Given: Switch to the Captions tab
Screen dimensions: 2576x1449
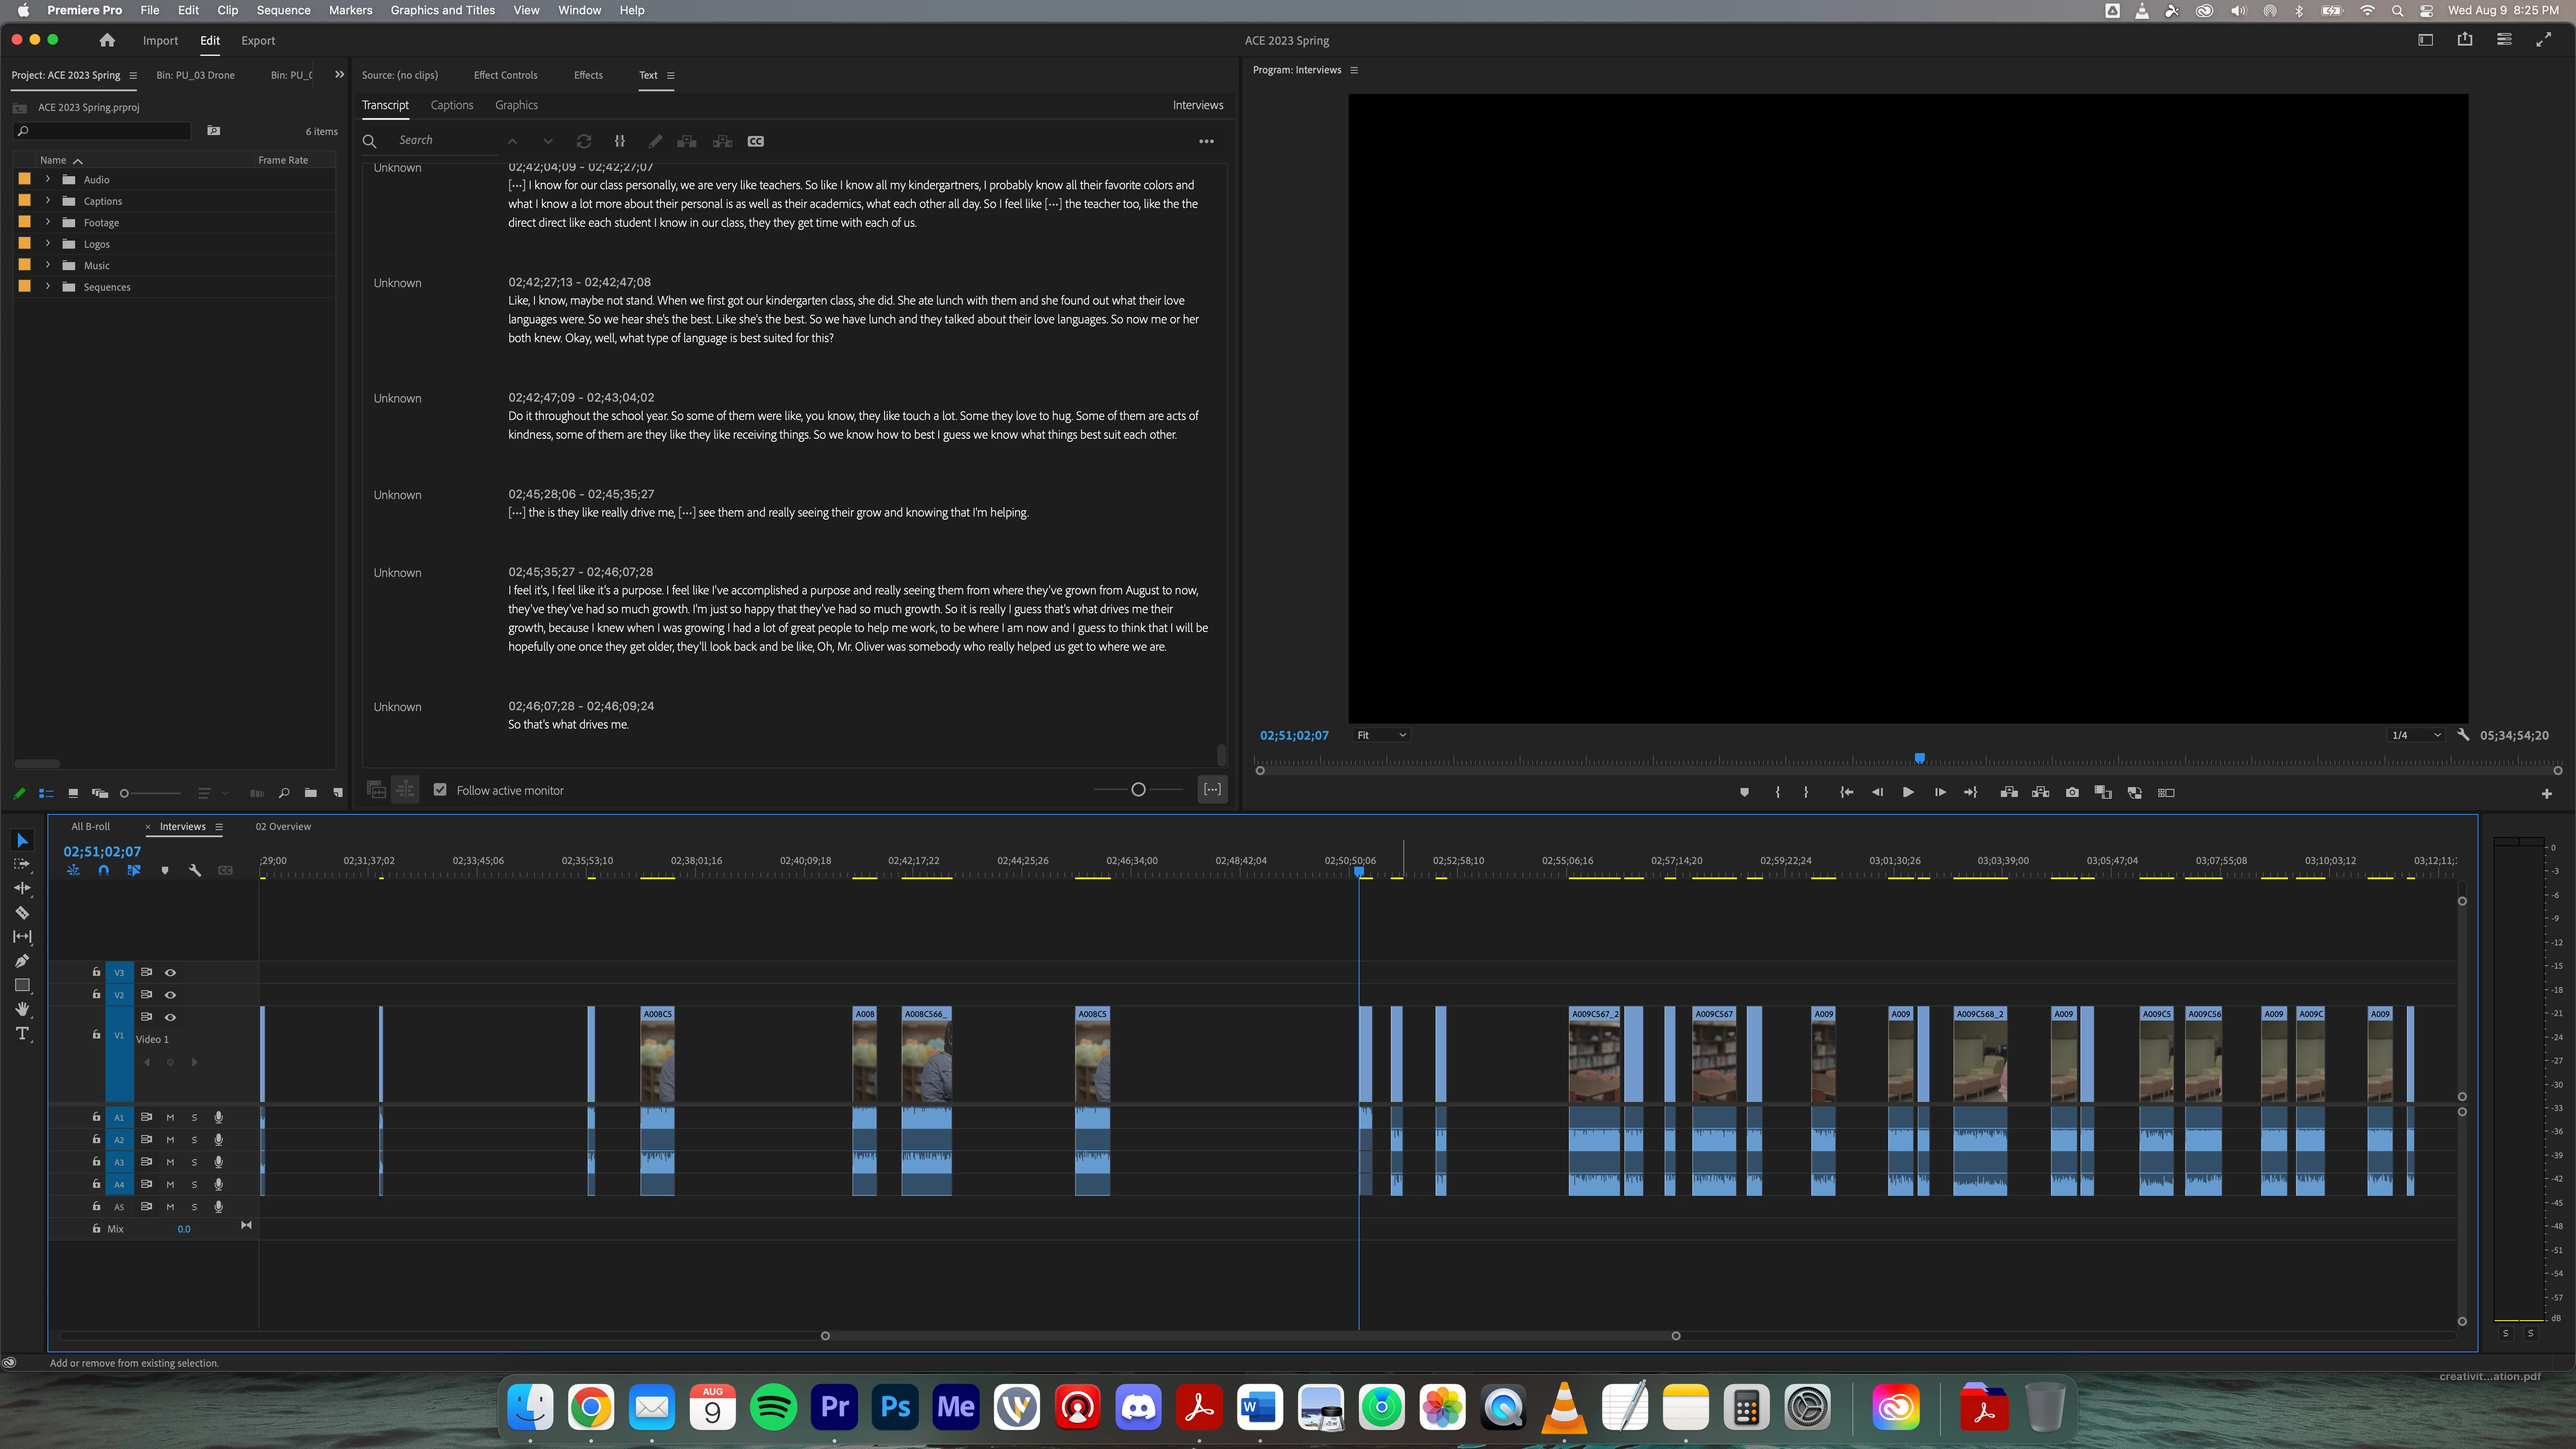Looking at the screenshot, I should [x=452, y=105].
